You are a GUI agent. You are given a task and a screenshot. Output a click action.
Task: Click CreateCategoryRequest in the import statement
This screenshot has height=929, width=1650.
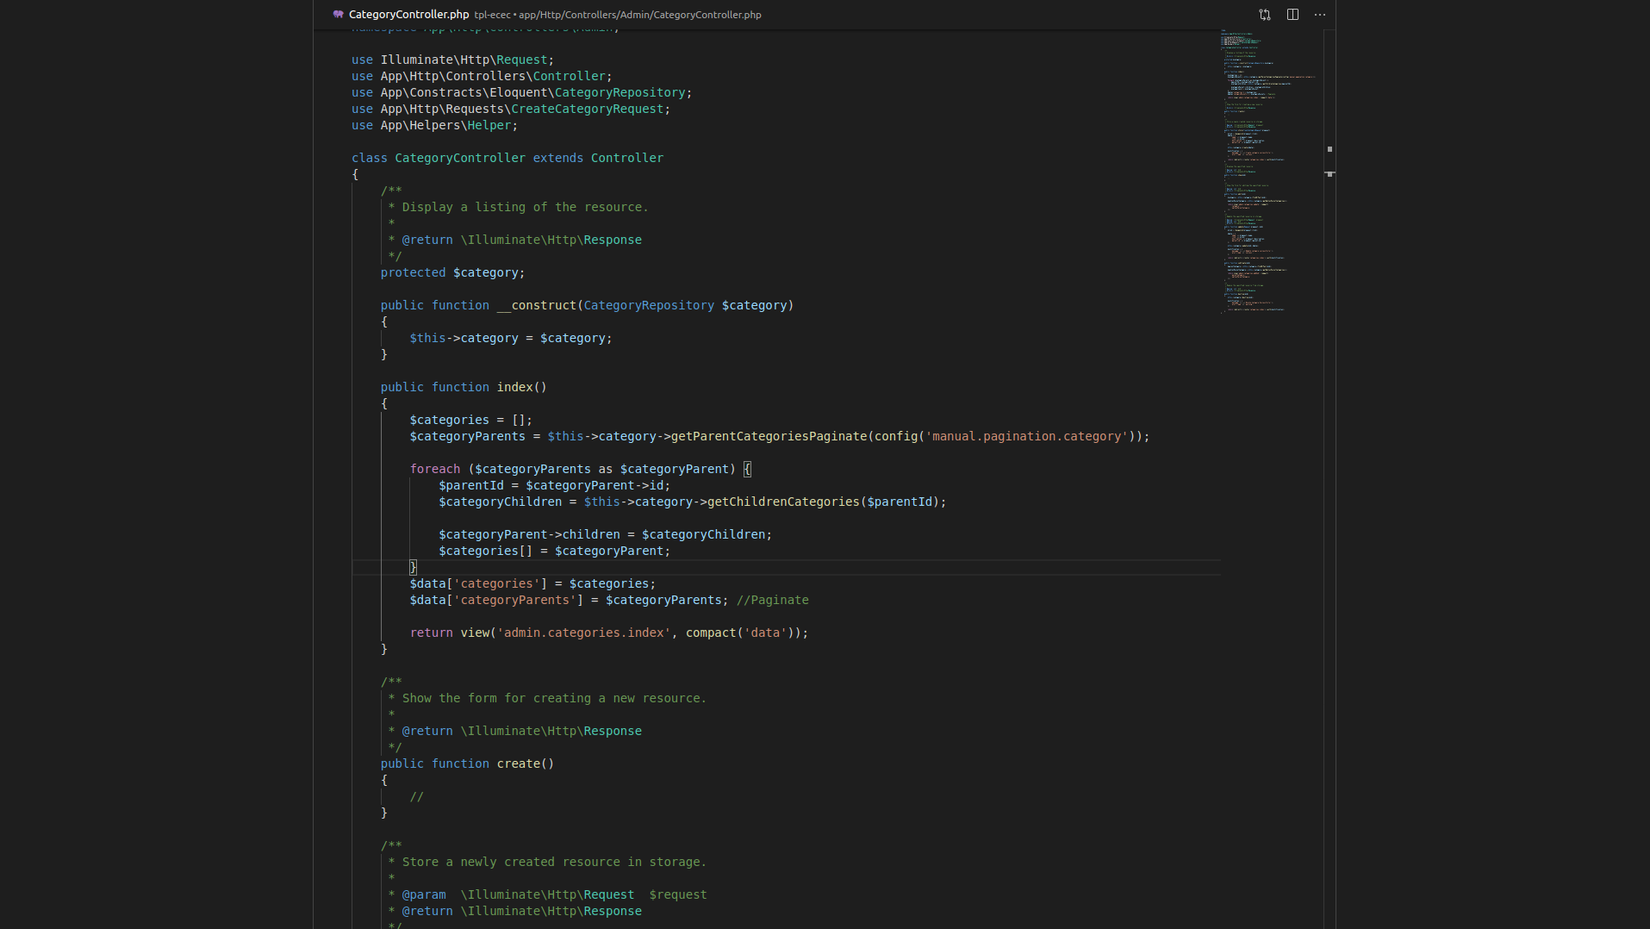pos(587,109)
